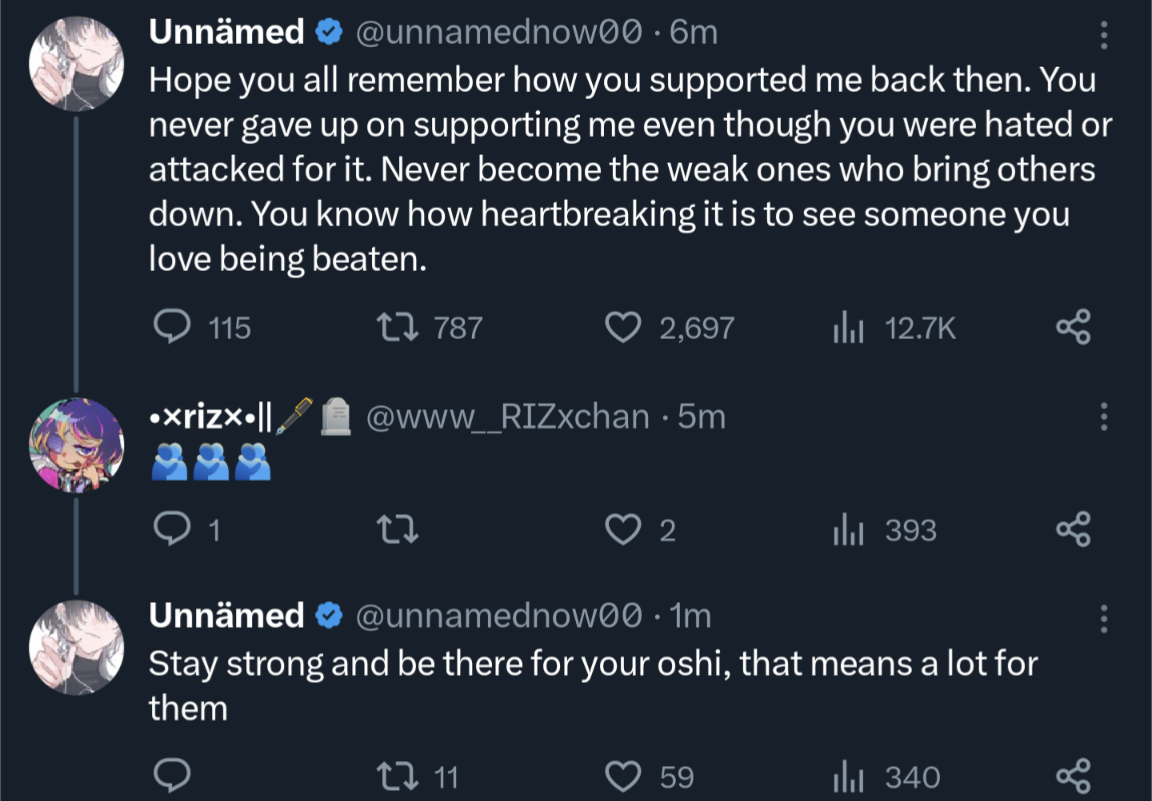This screenshot has width=1152, height=801.
Task: Share the first Unnämed tweet
Action: click(x=1073, y=327)
